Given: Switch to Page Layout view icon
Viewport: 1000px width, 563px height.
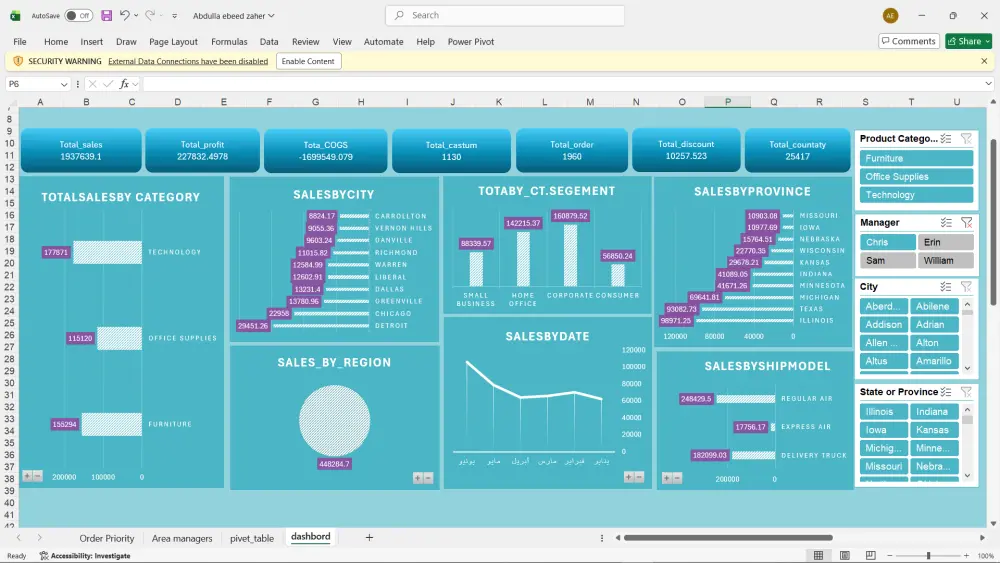Looking at the screenshot, I should pos(844,555).
